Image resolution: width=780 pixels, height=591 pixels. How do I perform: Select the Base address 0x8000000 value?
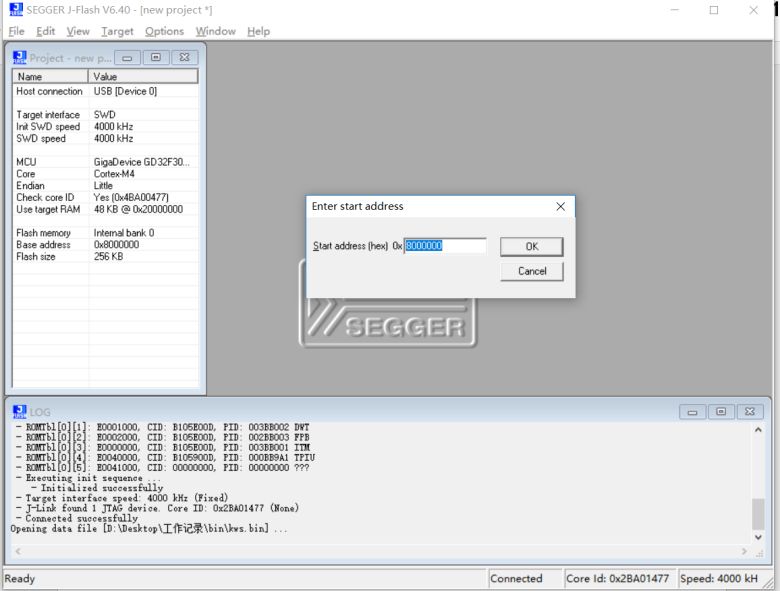tap(116, 245)
